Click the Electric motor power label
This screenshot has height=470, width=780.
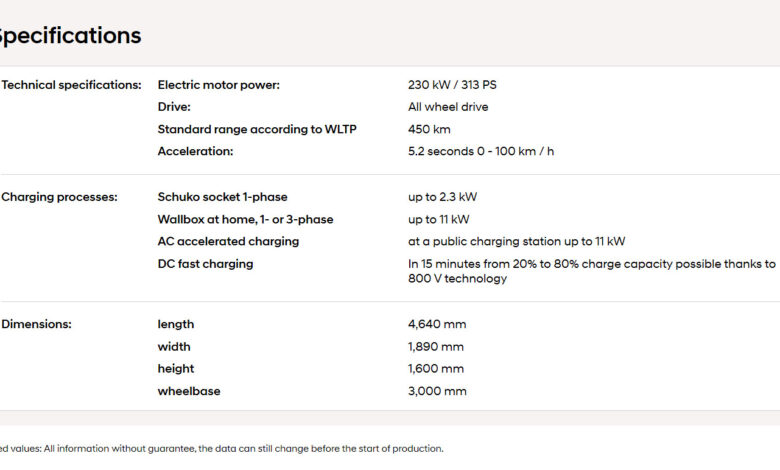pos(218,85)
